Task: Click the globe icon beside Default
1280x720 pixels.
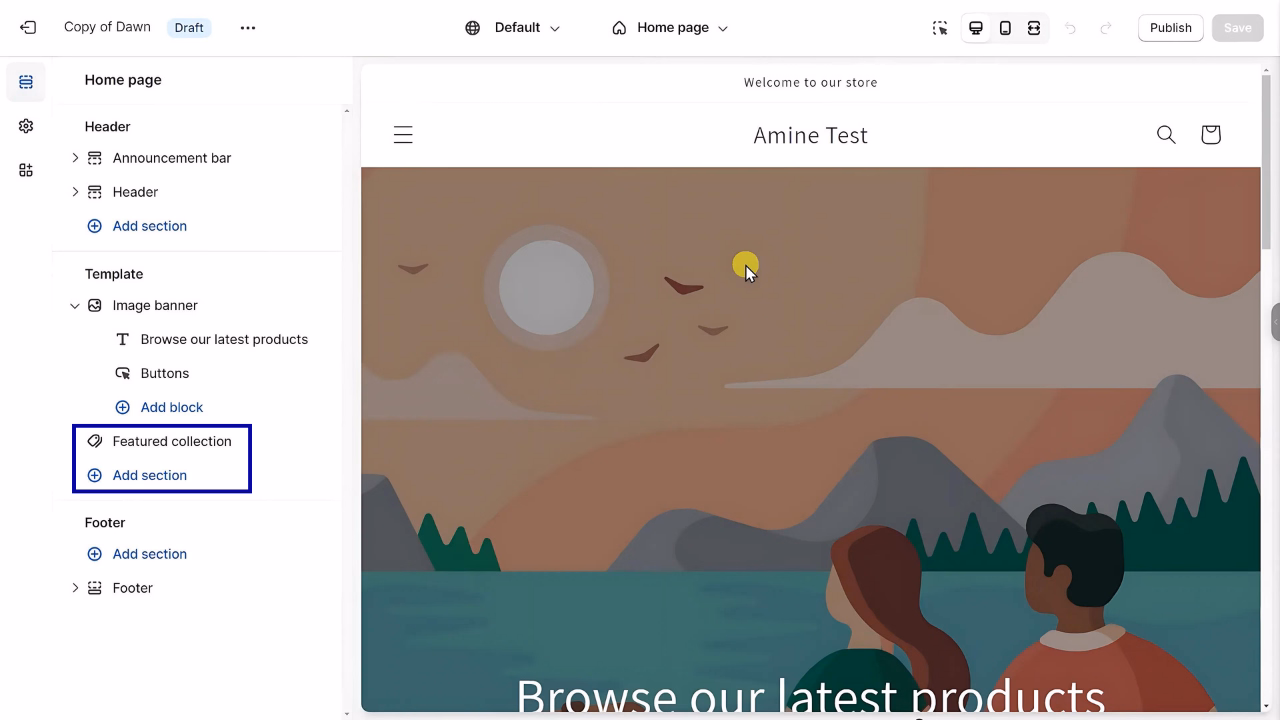Action: pos(473,28)
